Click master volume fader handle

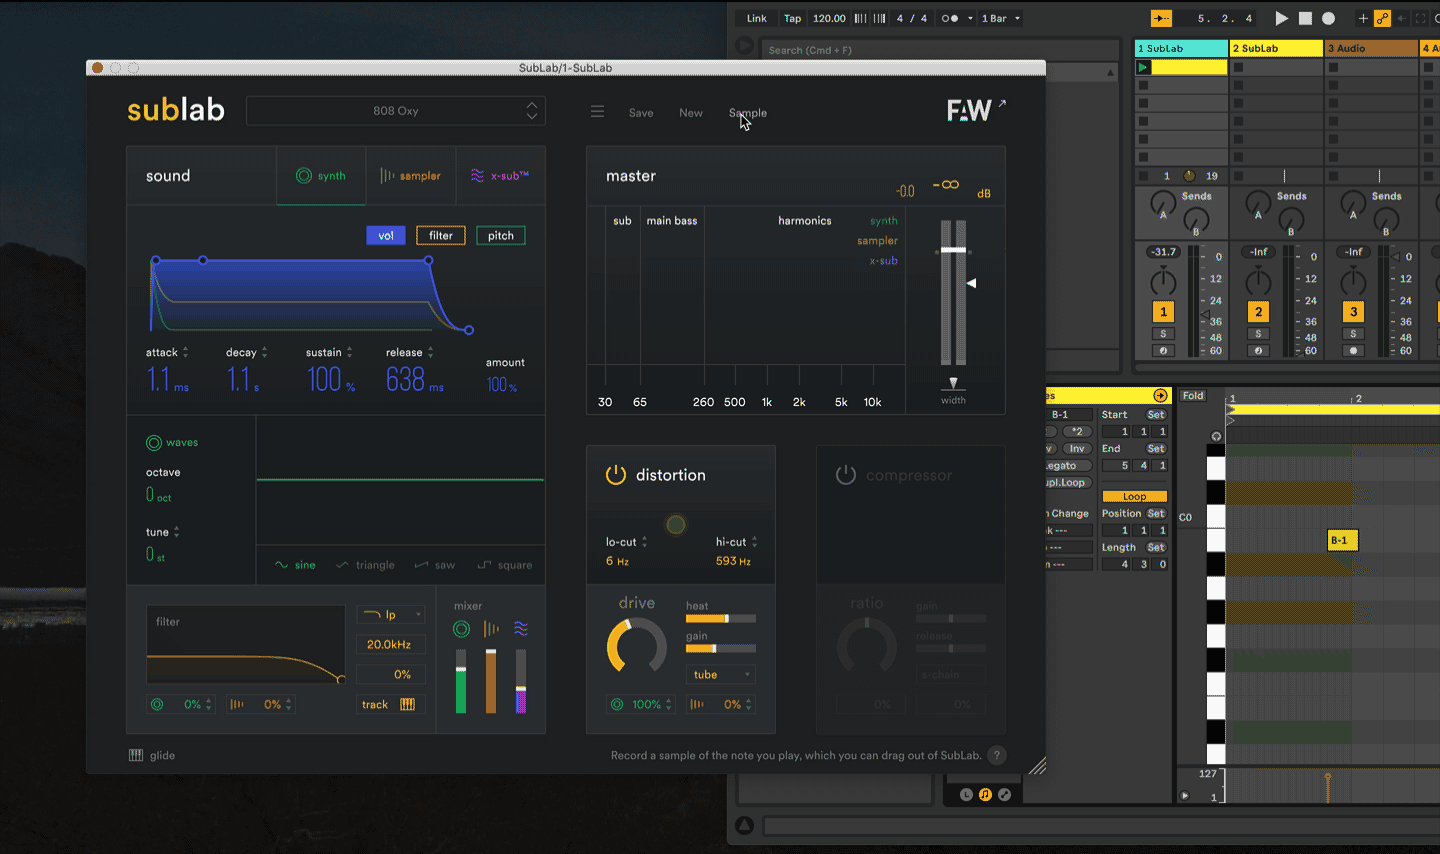(x=954, y=250)
